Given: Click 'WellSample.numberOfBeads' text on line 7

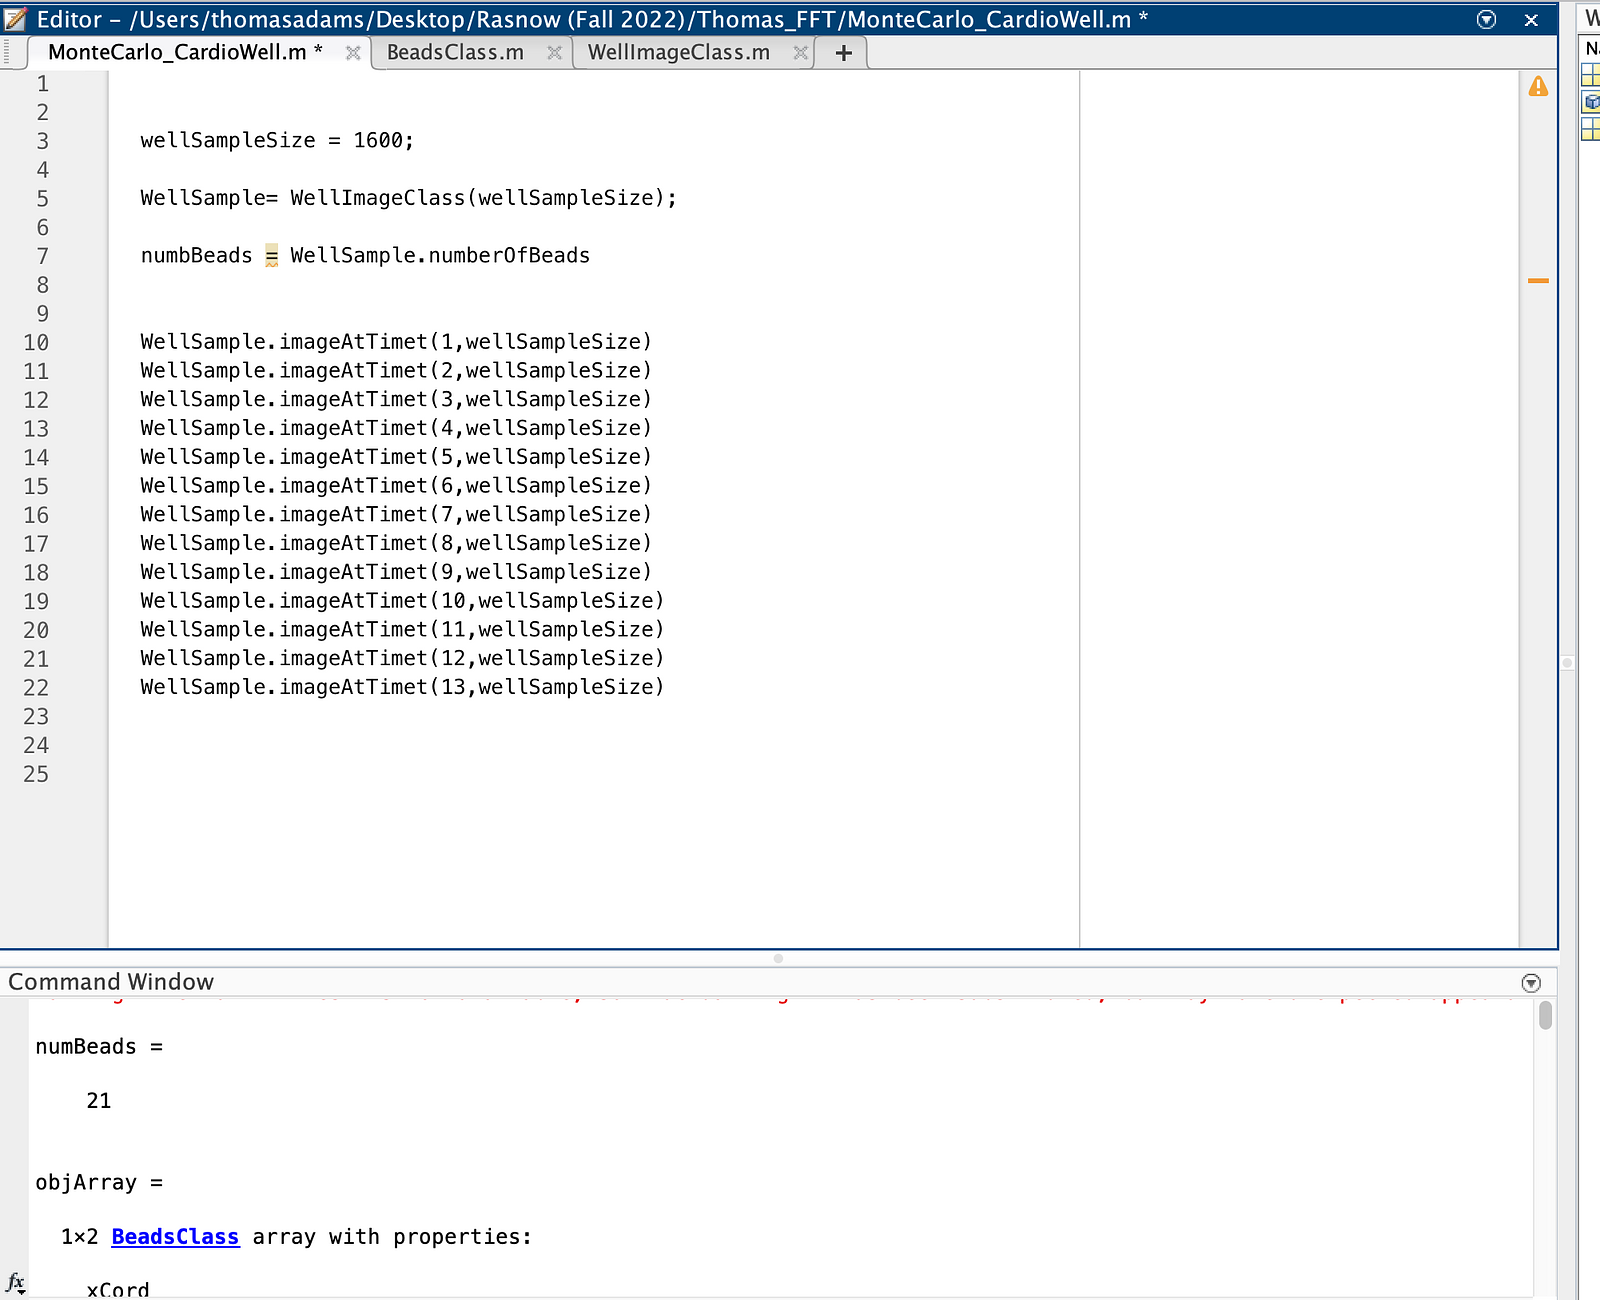Looking at the screenshot, I should 440,256.
